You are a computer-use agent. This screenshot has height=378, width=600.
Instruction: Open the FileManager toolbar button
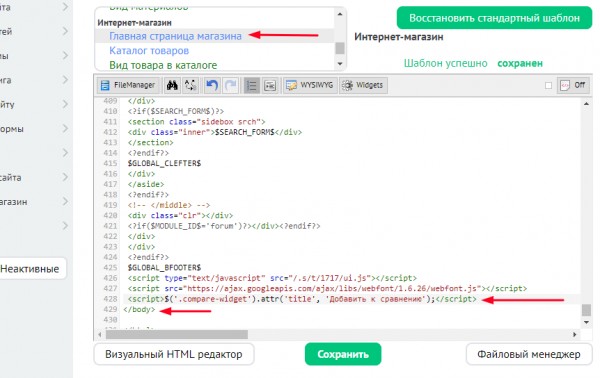(128, 85)
